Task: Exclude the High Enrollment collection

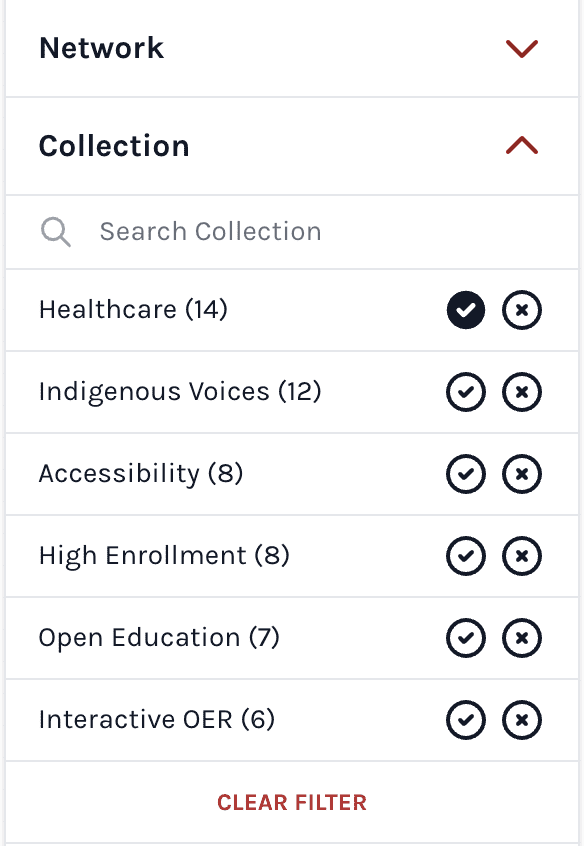Action: [x=522, y=556]
